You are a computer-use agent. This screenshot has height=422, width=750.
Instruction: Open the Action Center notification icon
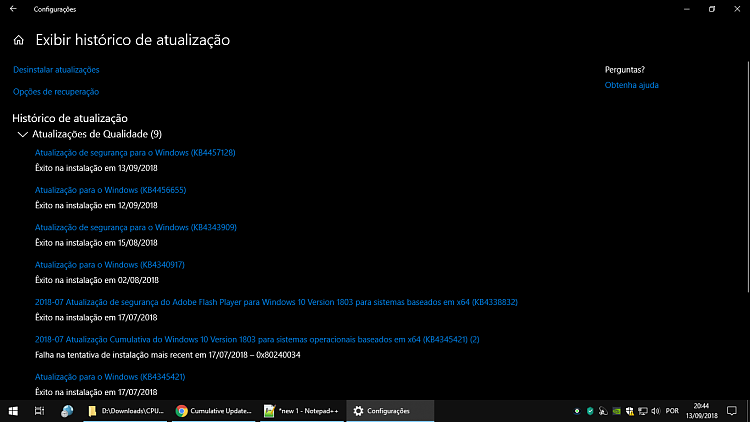coord(732,411)
